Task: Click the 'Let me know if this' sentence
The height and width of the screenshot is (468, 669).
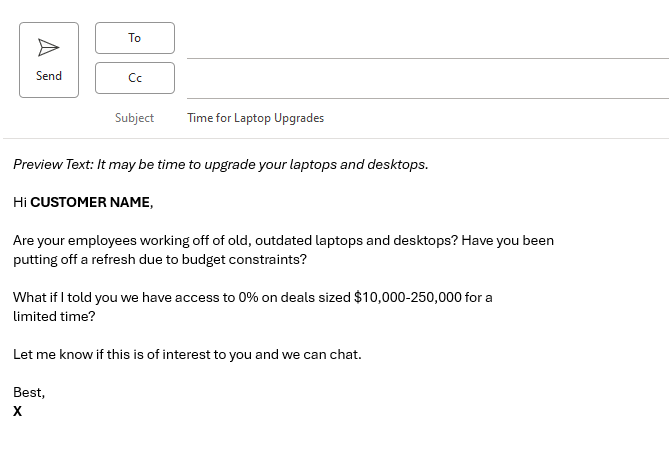Action: pyautogui.click(x=80, y=354)
